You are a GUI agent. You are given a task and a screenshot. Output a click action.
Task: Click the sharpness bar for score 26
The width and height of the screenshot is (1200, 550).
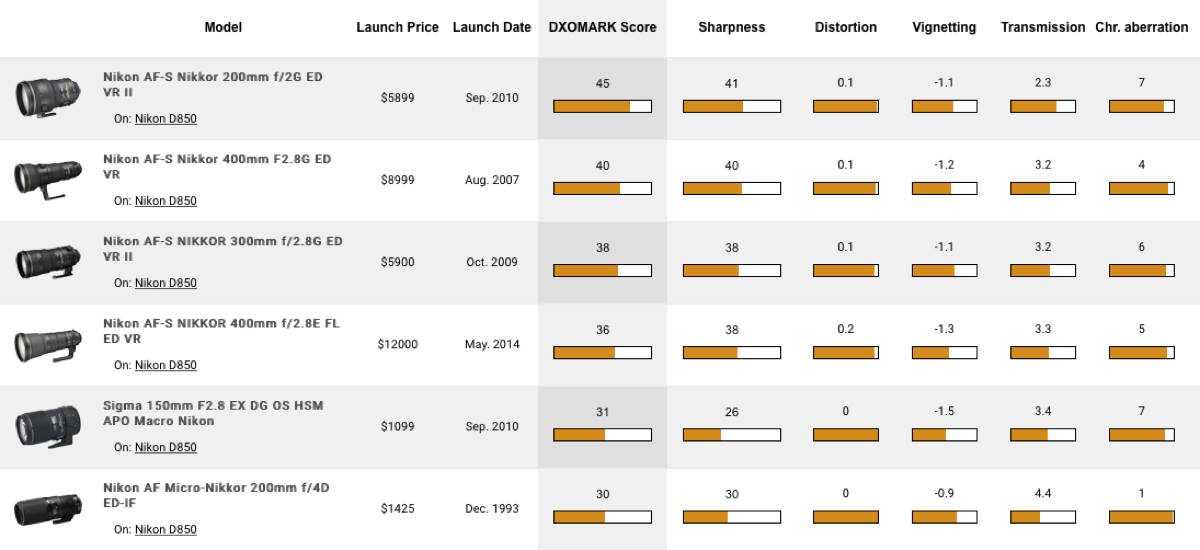tap(731, 435)
